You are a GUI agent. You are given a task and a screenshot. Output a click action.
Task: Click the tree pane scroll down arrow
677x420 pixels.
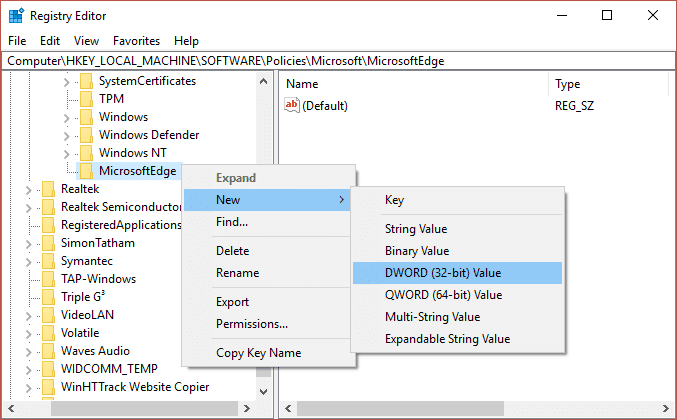263,392
